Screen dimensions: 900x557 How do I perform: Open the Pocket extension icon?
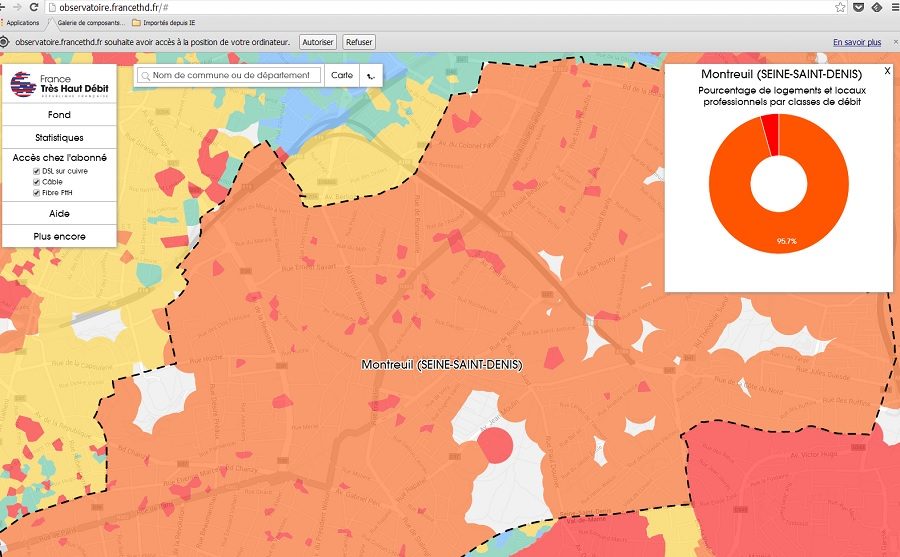point(858,7)
